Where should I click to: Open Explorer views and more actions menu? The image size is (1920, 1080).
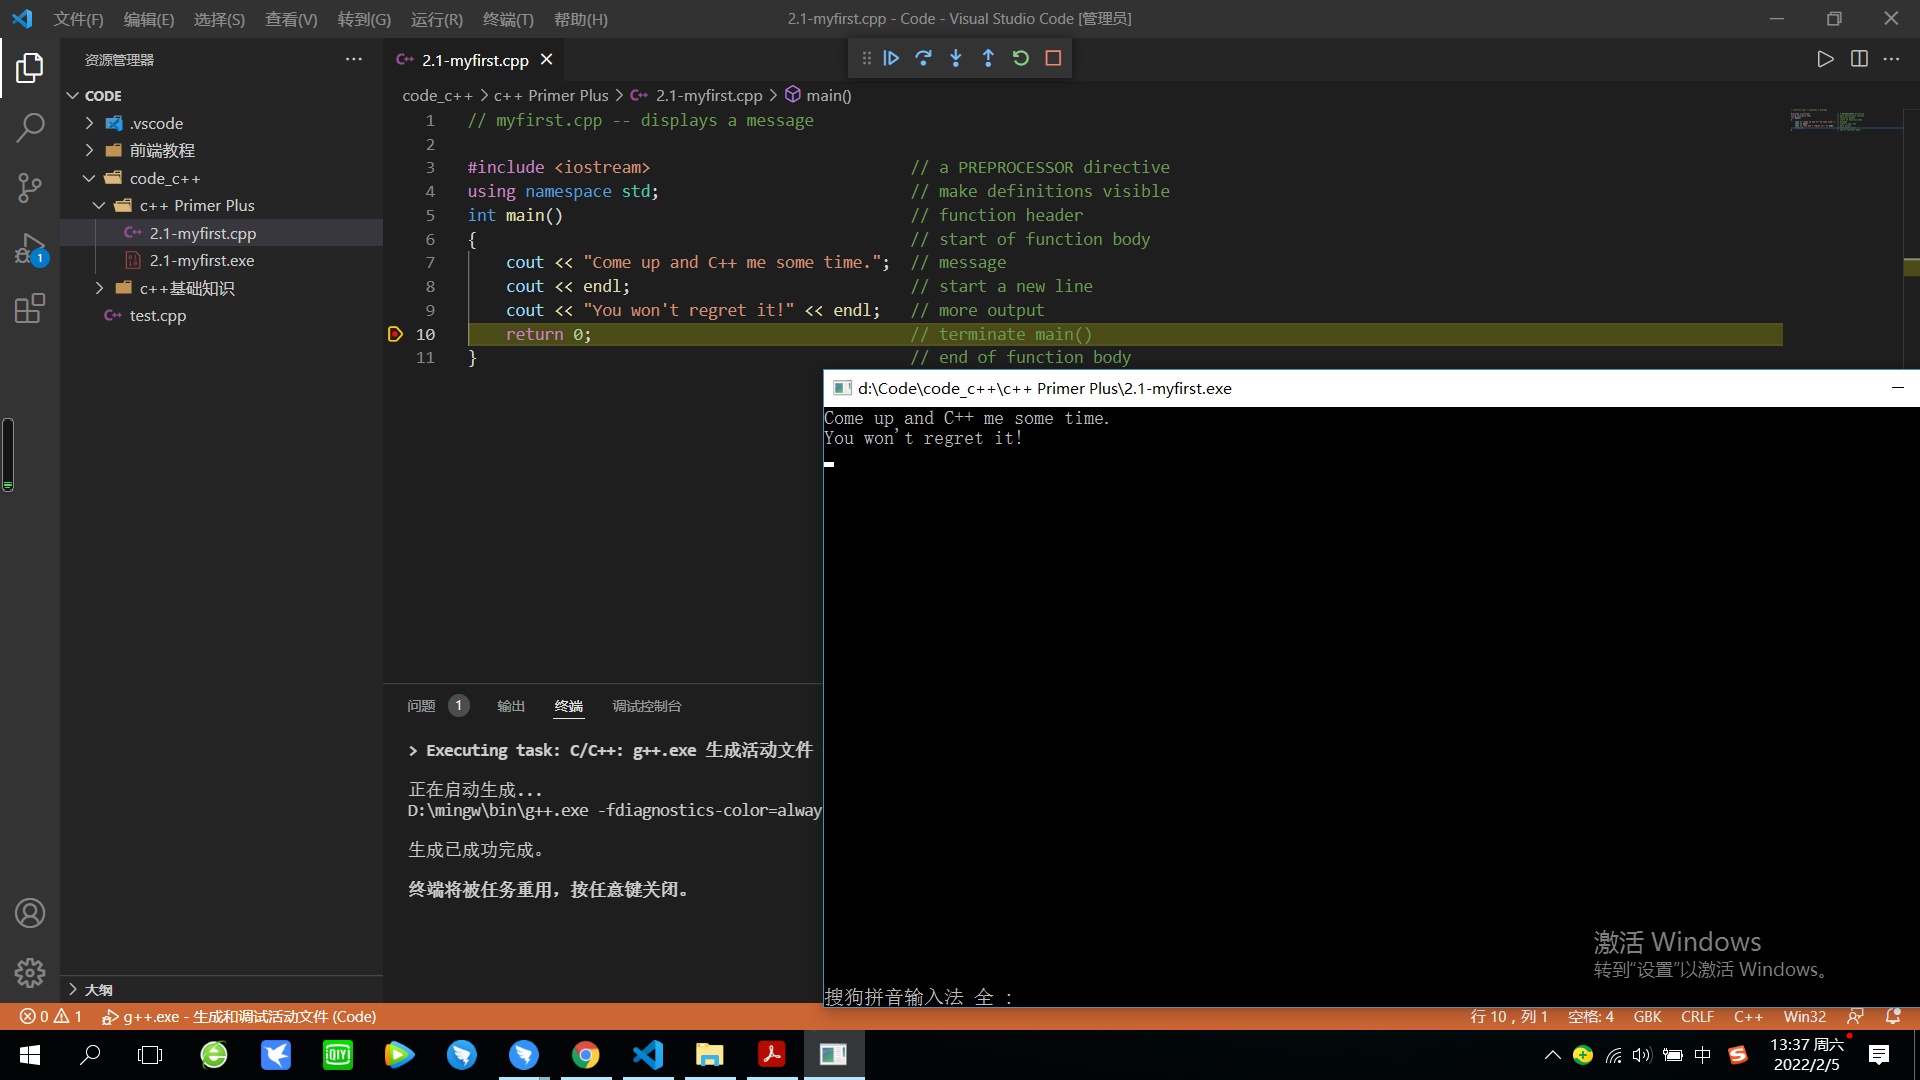click(353, 60)
